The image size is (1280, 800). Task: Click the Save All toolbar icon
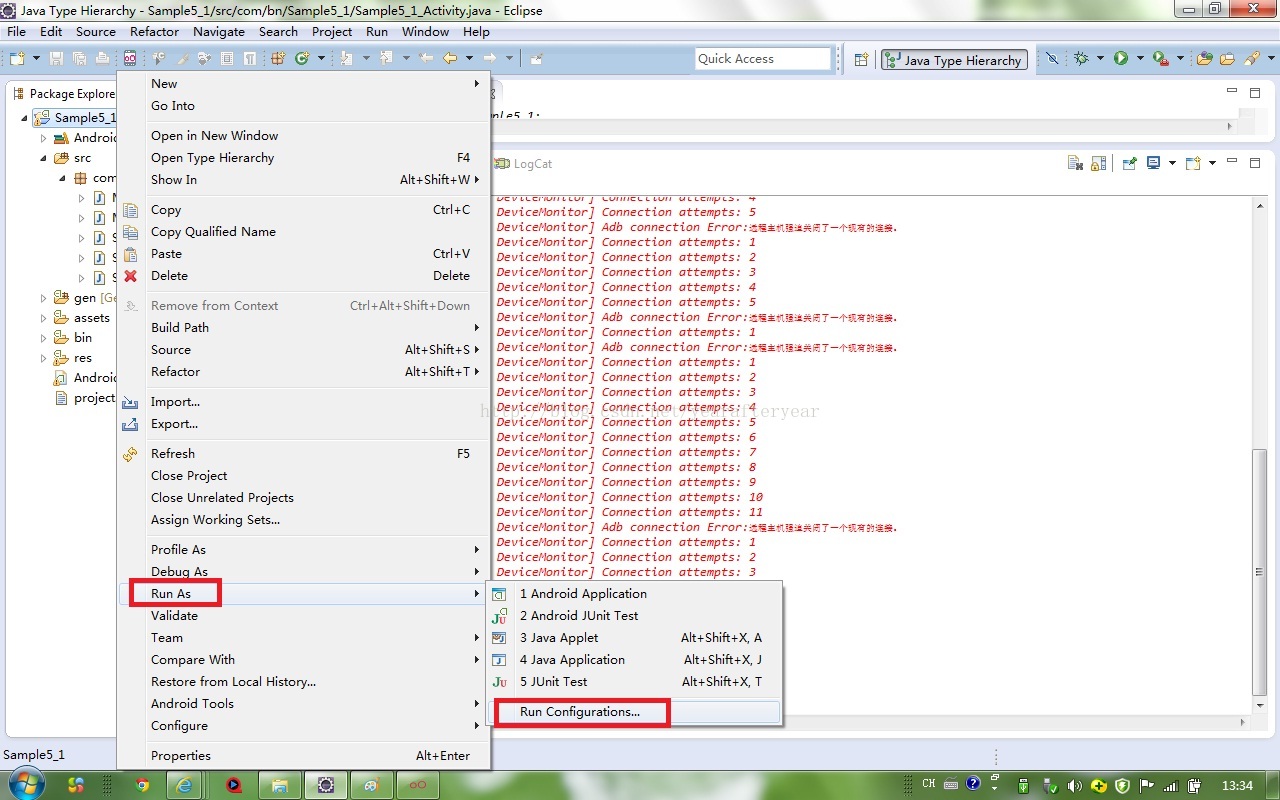[79, 59]
